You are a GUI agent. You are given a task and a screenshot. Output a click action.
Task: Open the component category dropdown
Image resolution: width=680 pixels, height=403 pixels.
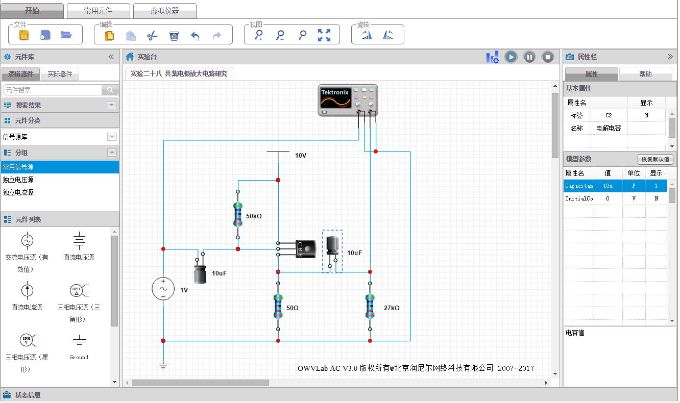59,137
